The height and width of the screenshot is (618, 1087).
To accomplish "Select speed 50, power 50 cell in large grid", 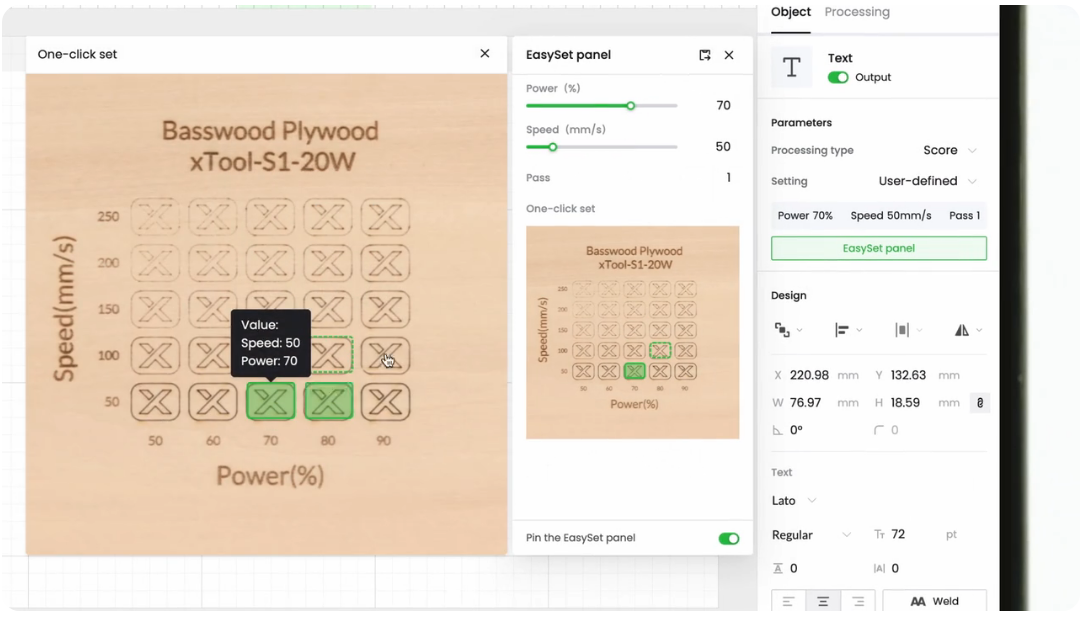I will [155, 402].
